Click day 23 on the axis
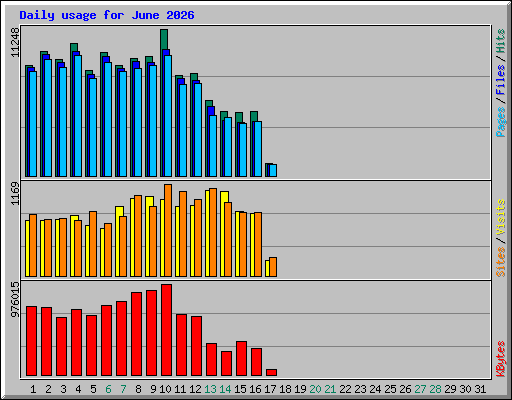 tap(360, 389)
